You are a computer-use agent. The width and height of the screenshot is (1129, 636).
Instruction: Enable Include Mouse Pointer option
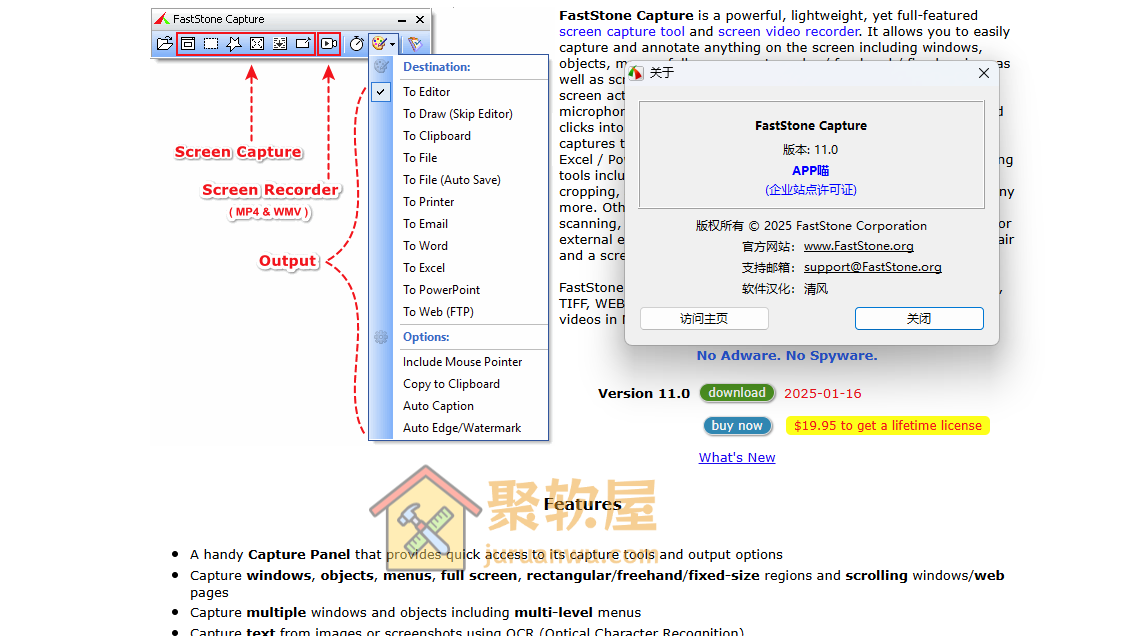point(462,362)
